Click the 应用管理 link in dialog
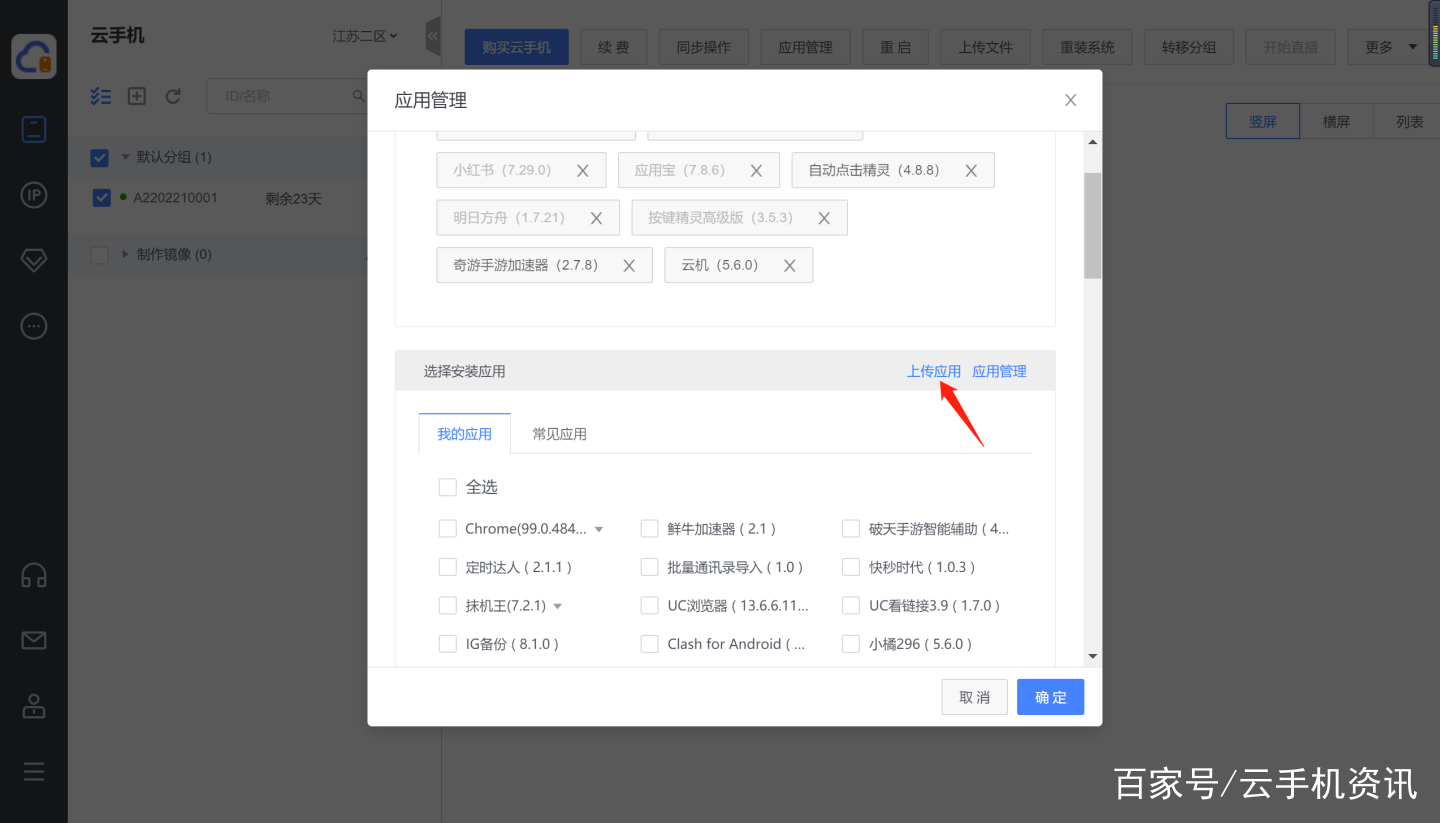1440x823 pixels. [x=1000, y=371]
